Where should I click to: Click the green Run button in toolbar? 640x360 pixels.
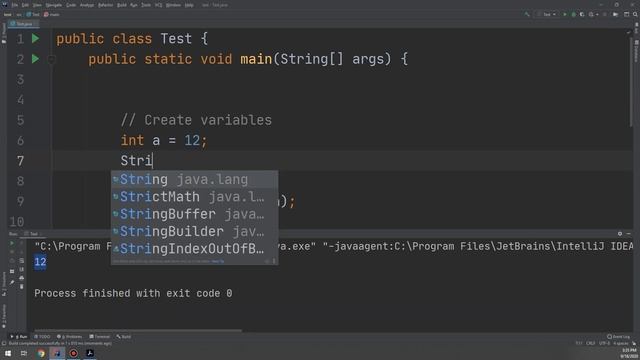(565, 14)
